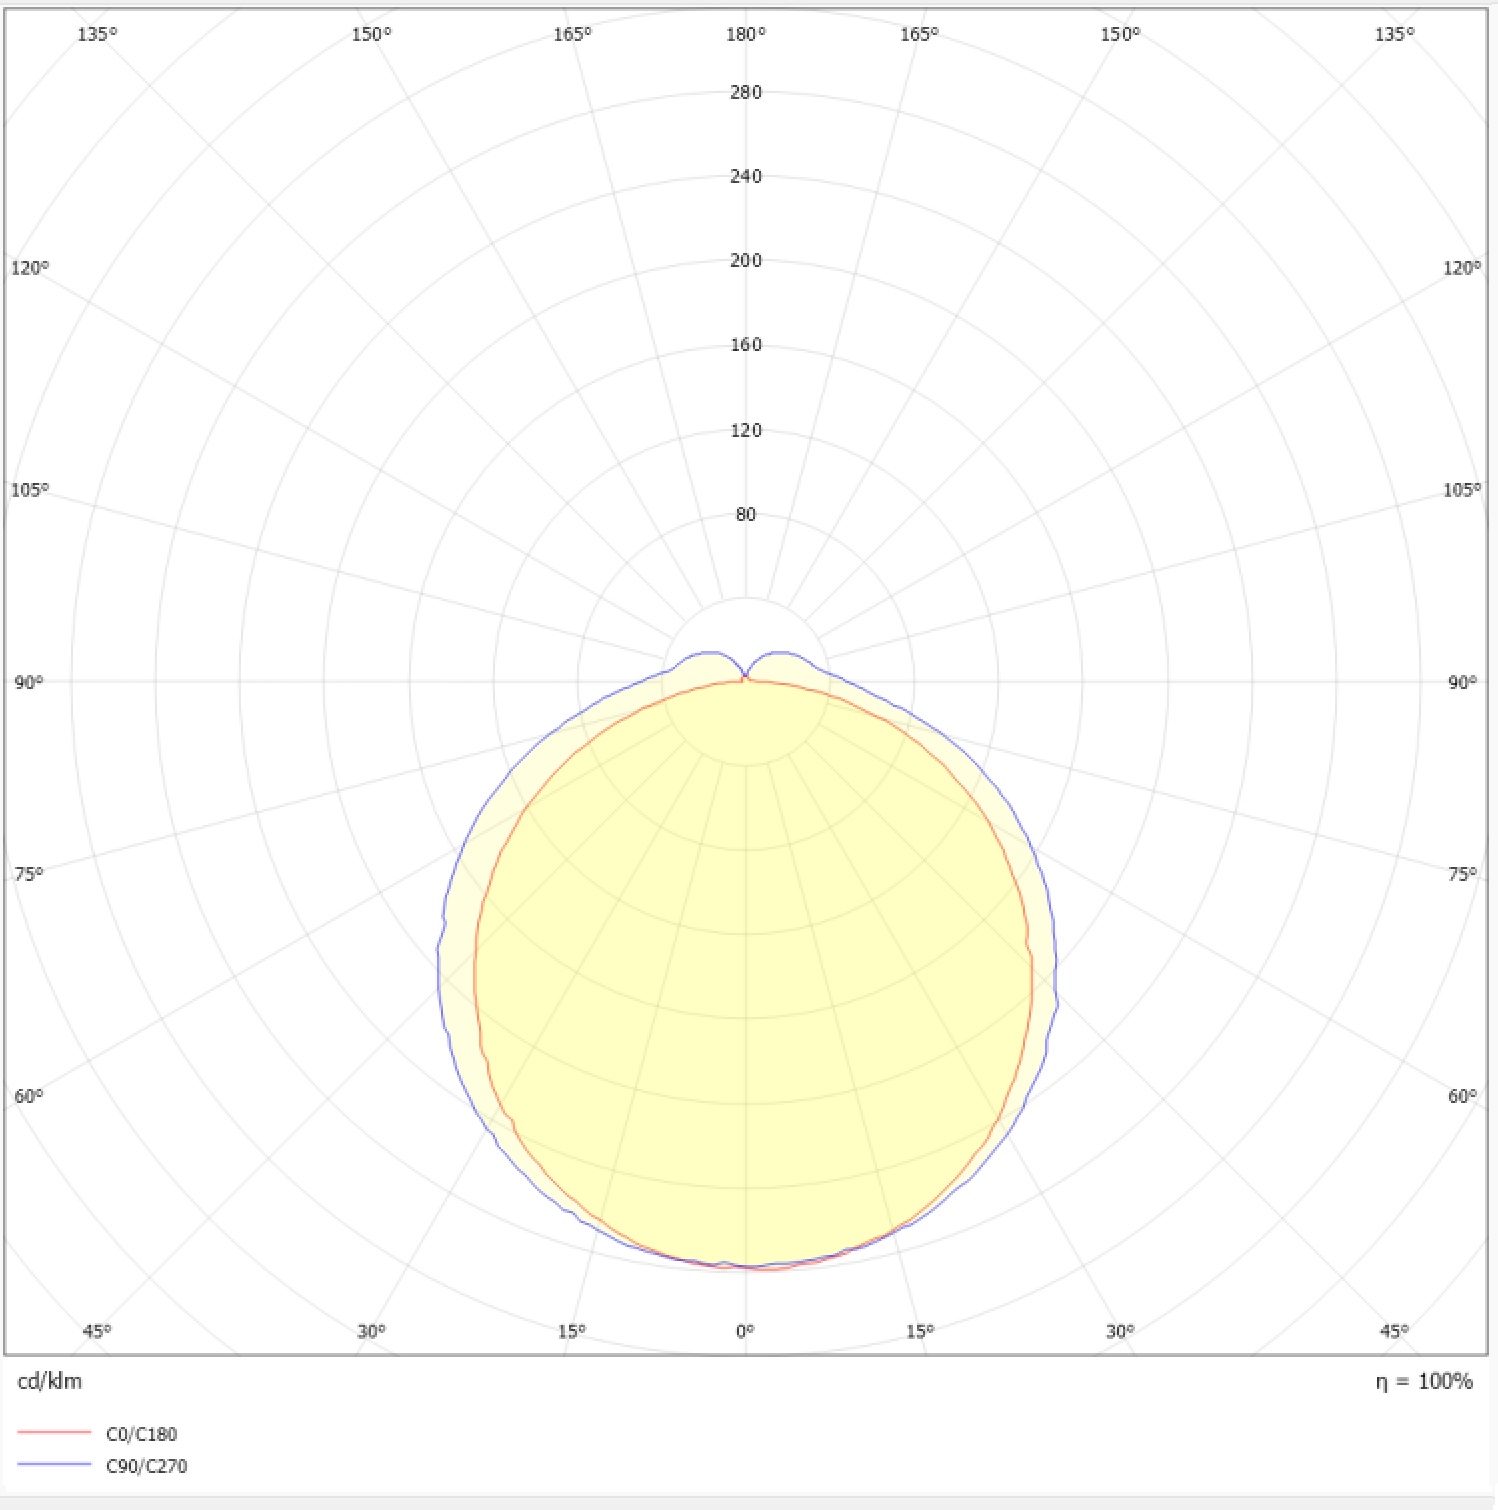
Task: Click the η = 100% efficiency value
Action: tap(1424, 1381)
